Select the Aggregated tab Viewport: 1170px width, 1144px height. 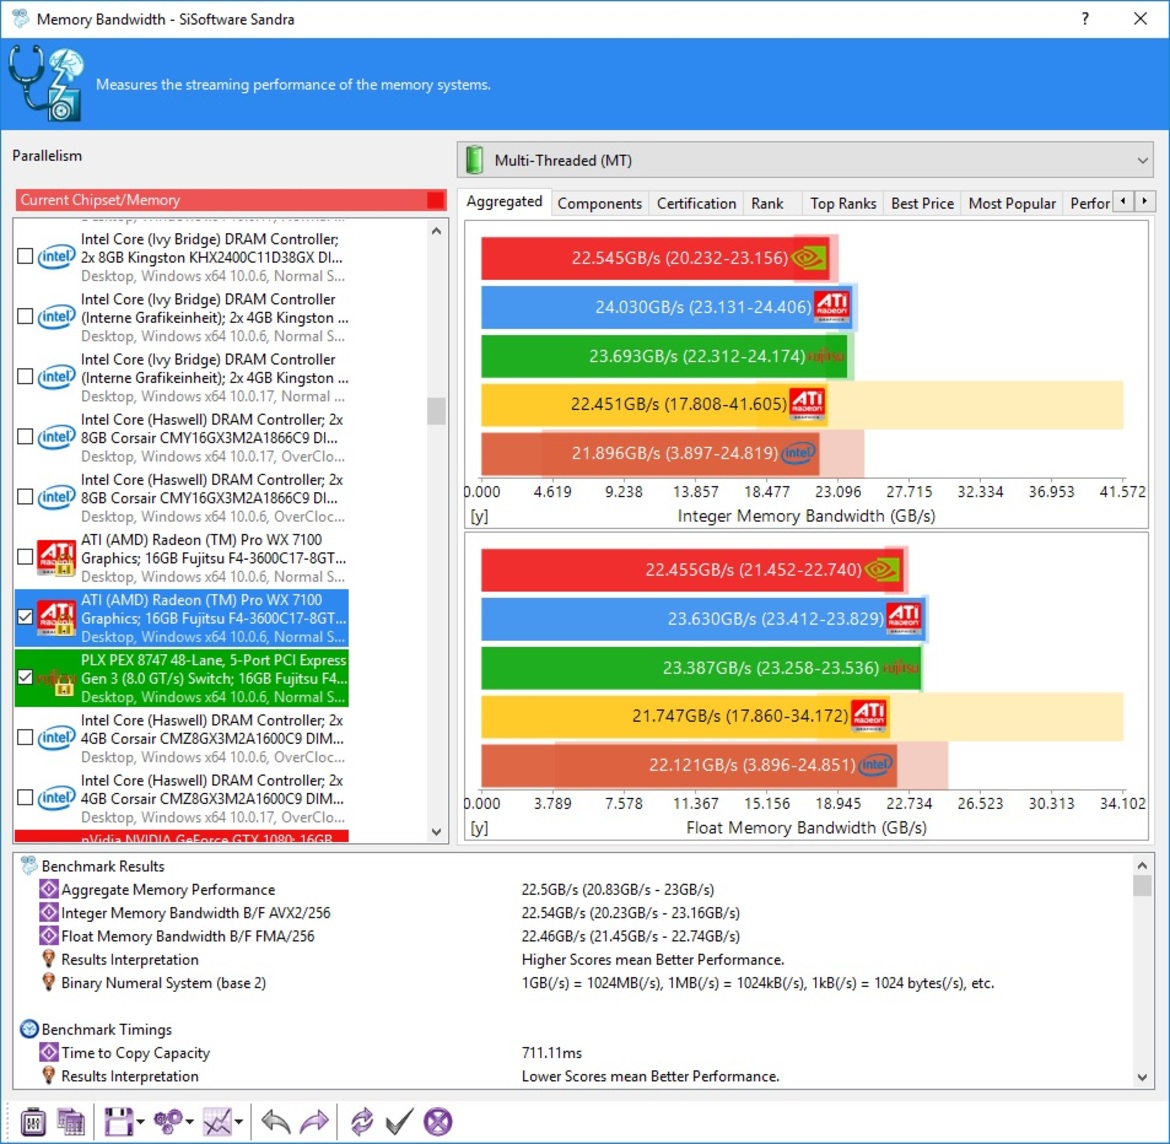[x=504, y=201]
